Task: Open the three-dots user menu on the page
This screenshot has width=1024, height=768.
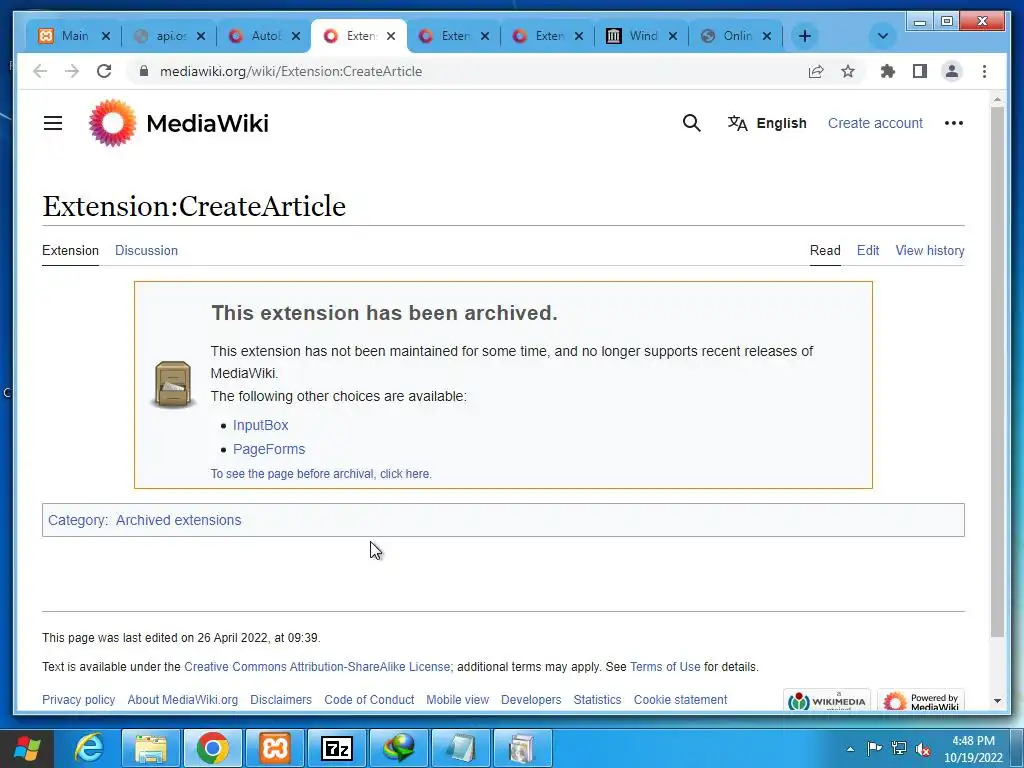Action: pyautogui.click(x=953, y=123)
